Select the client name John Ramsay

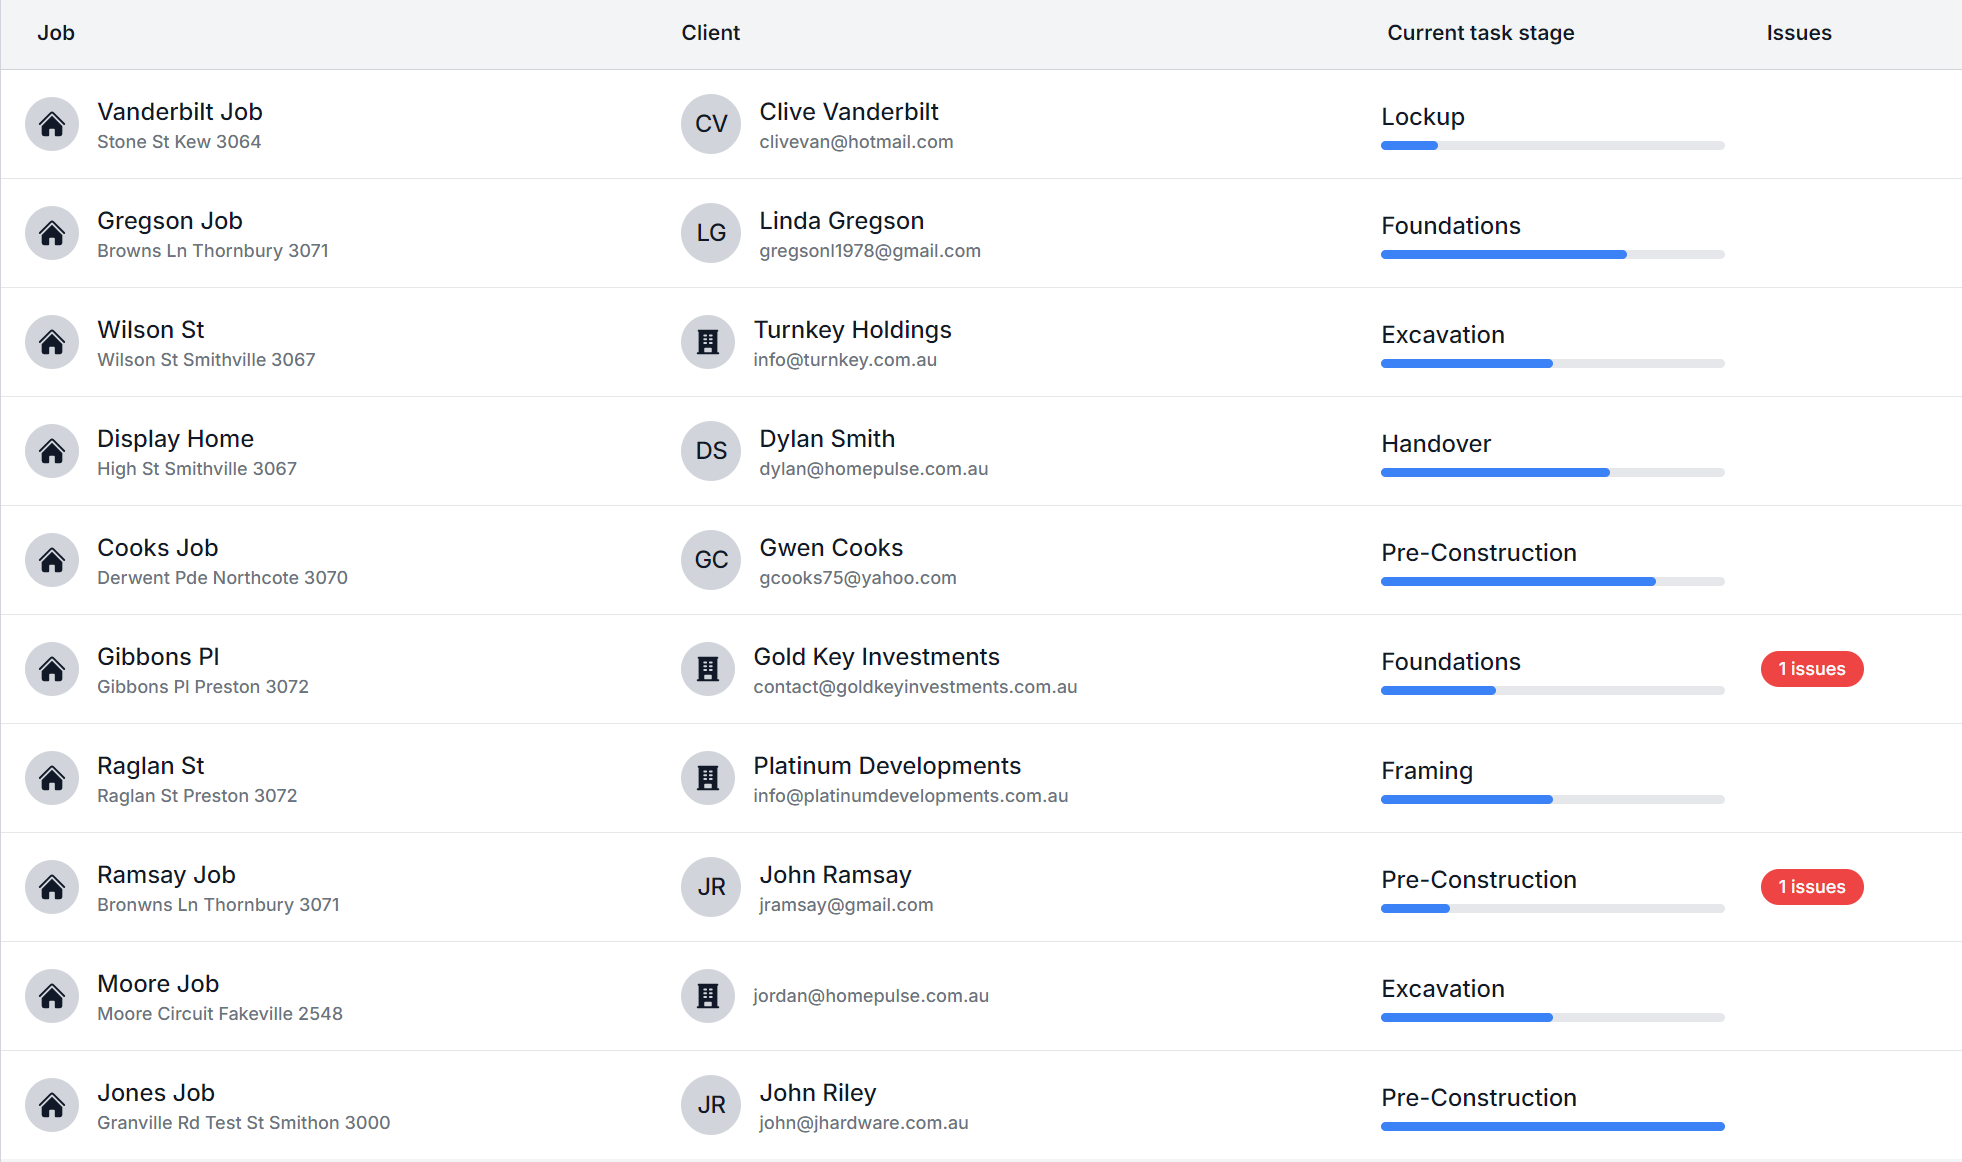[836, 875]
